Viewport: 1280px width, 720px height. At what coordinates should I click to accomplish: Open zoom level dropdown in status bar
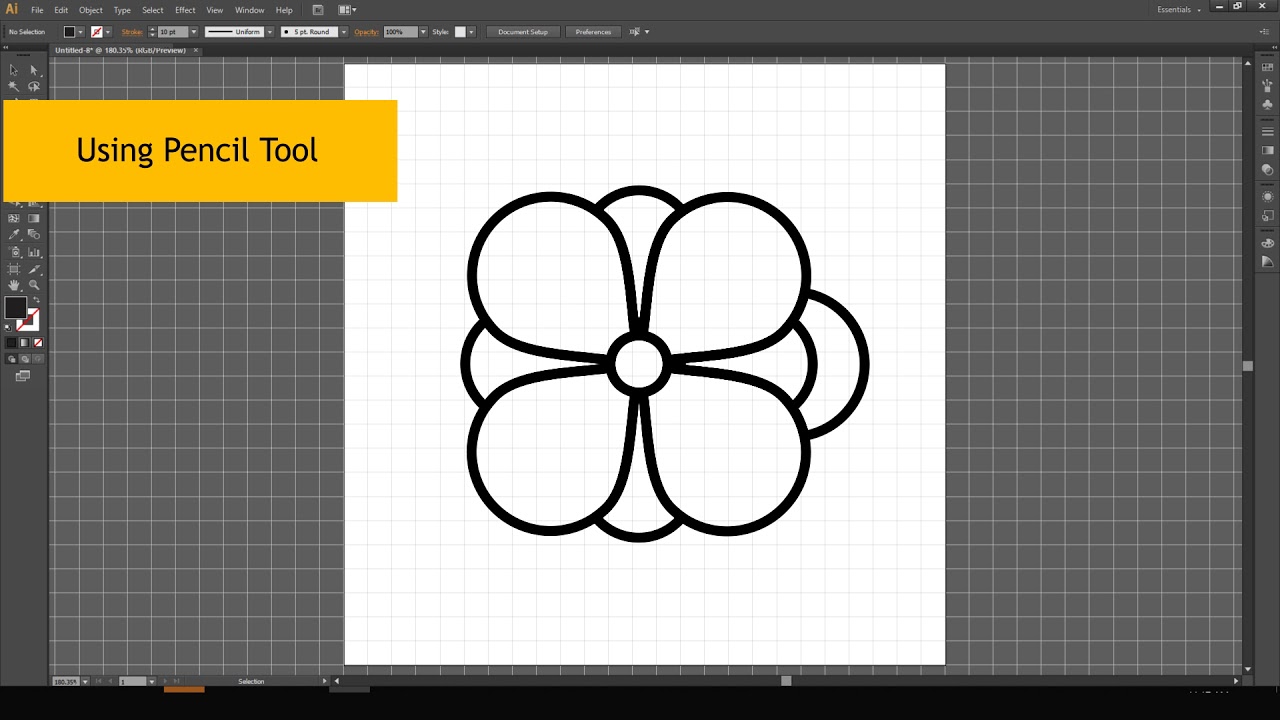point(84,681)
